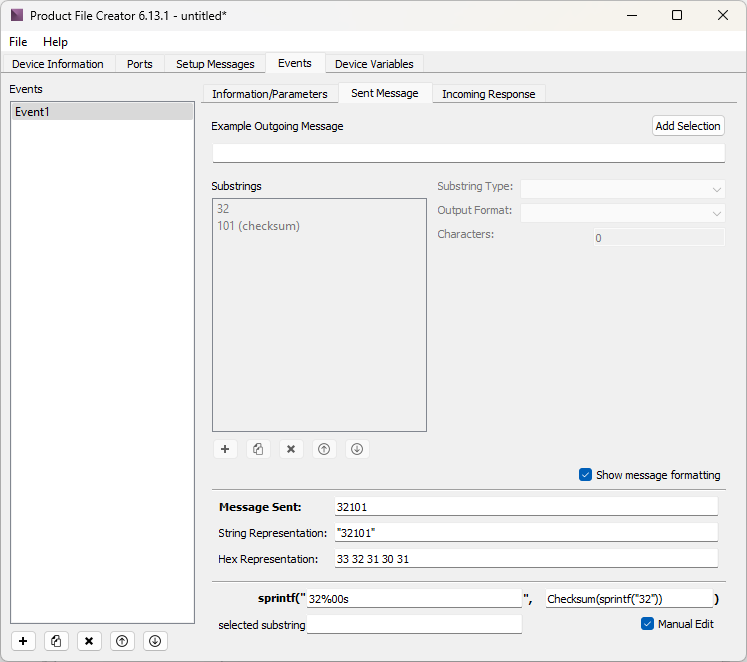
Task: Select Event1 in the Events list
Action: pyautogui.click(x=102, y=112)
